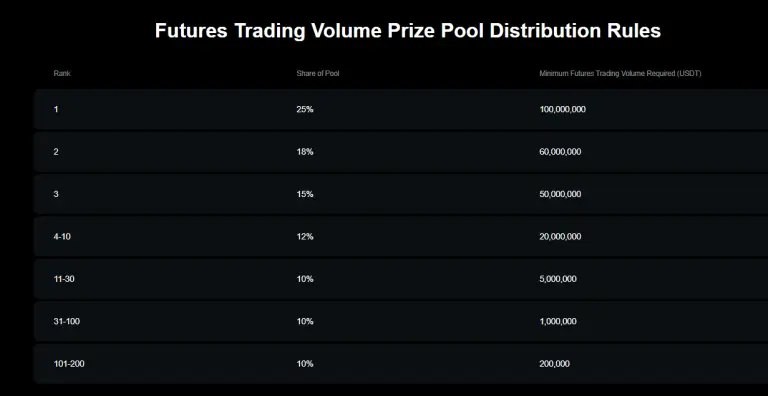768x396 pixels.
Task: Click the 18% share cell
Action: click(305, 152)
